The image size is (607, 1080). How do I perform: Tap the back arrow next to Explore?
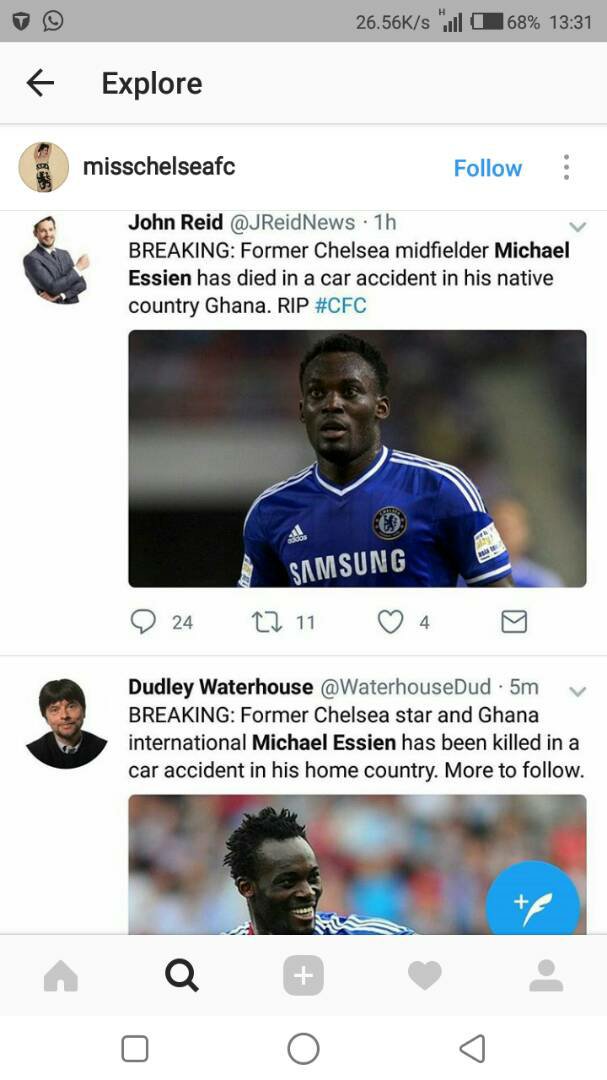click(40, 83)
